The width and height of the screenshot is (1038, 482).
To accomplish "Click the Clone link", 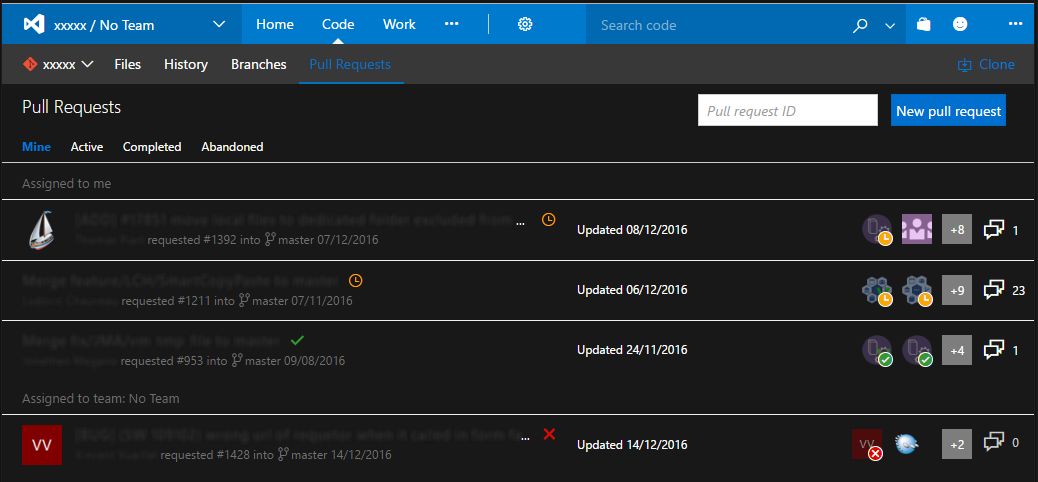I will point(986,64).
